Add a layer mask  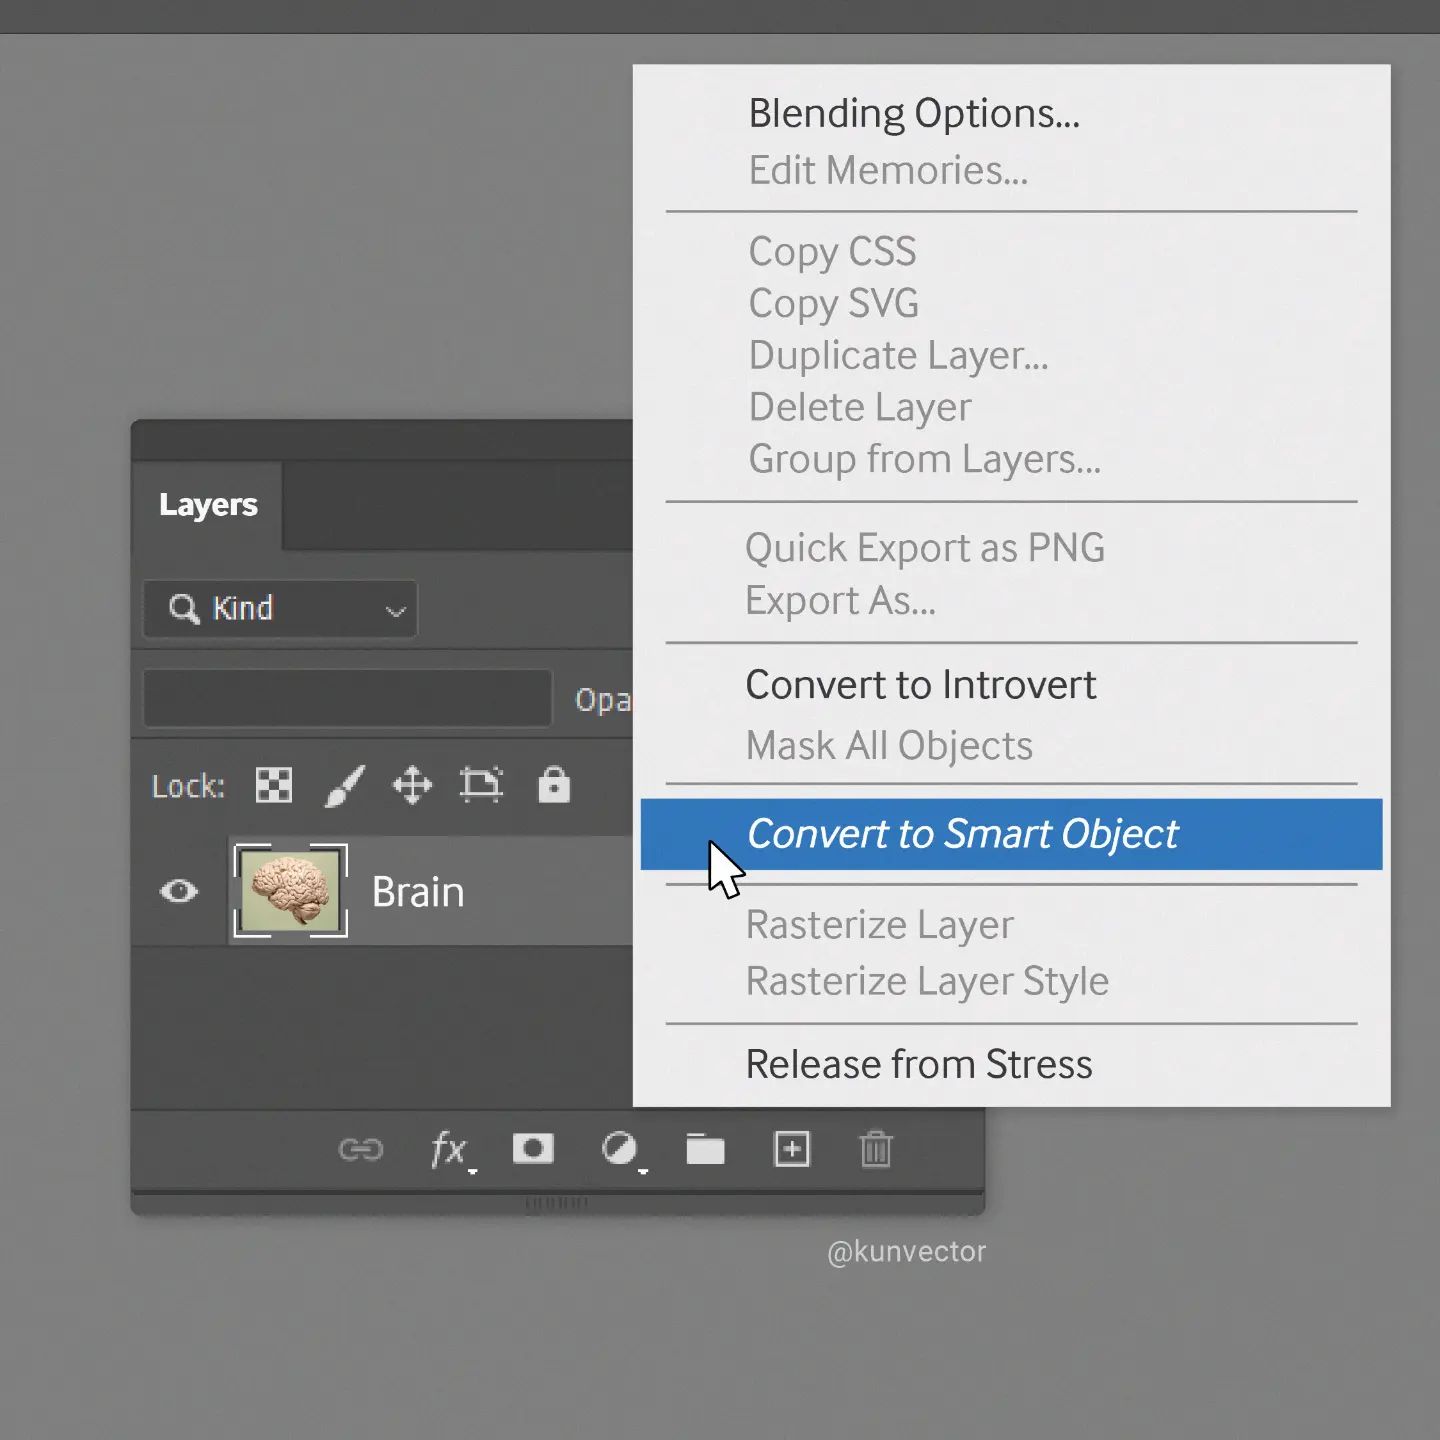click(x=533, y=1149)
